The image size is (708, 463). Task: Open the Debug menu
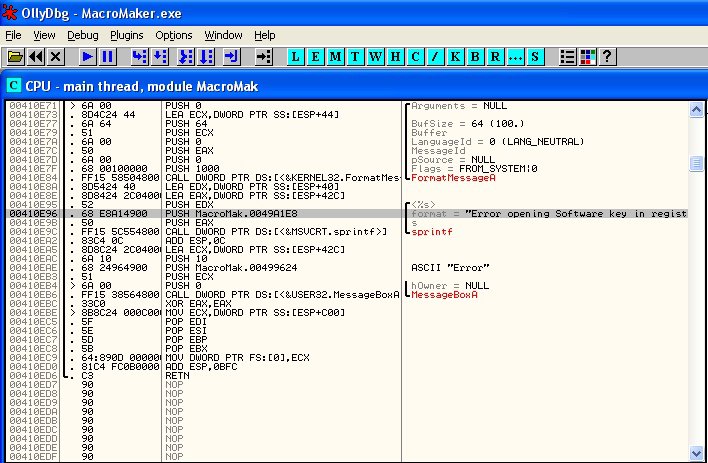tap(83, 35)
